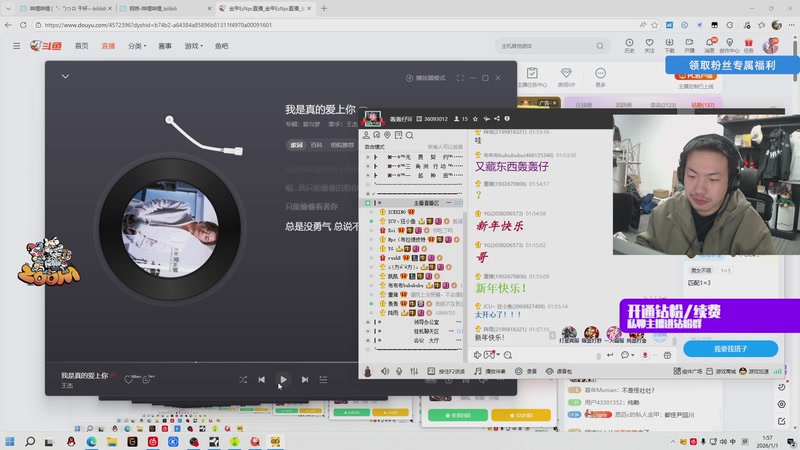800x450 pixels.
Task: Open Douyu messages bell icon
Action: pos(710,45)
